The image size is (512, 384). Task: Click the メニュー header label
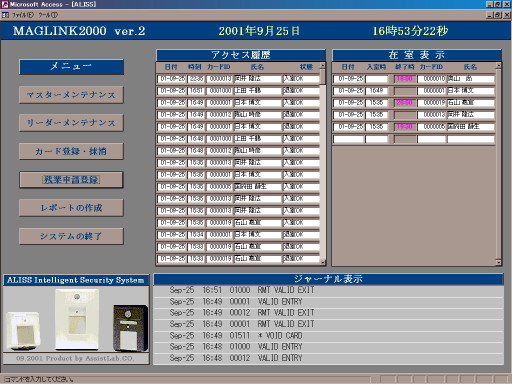[x=71, y=66]
